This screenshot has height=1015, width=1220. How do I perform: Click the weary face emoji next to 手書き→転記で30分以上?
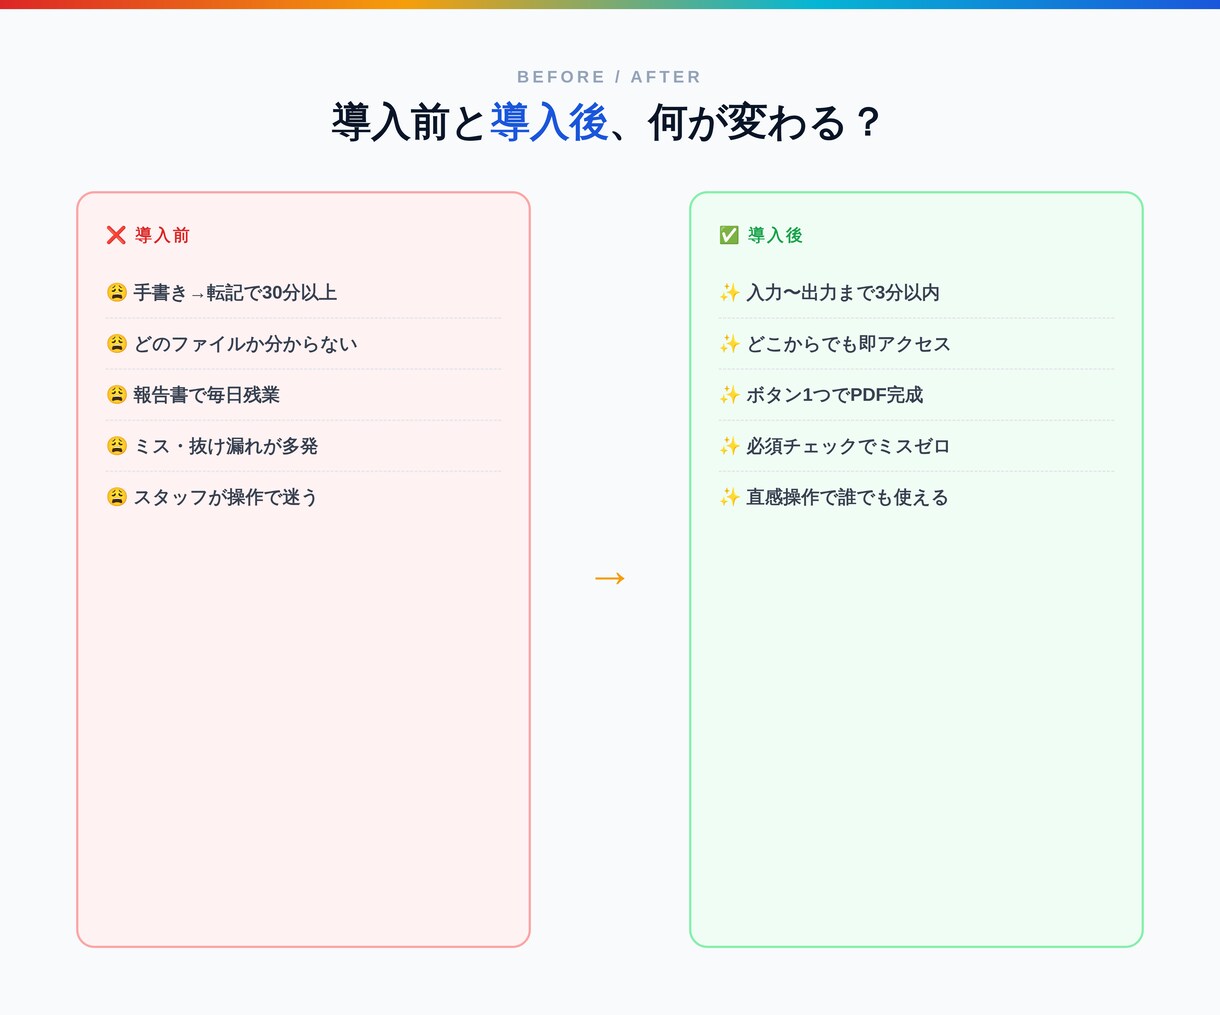pyautogui.click(x=117, y=292)
